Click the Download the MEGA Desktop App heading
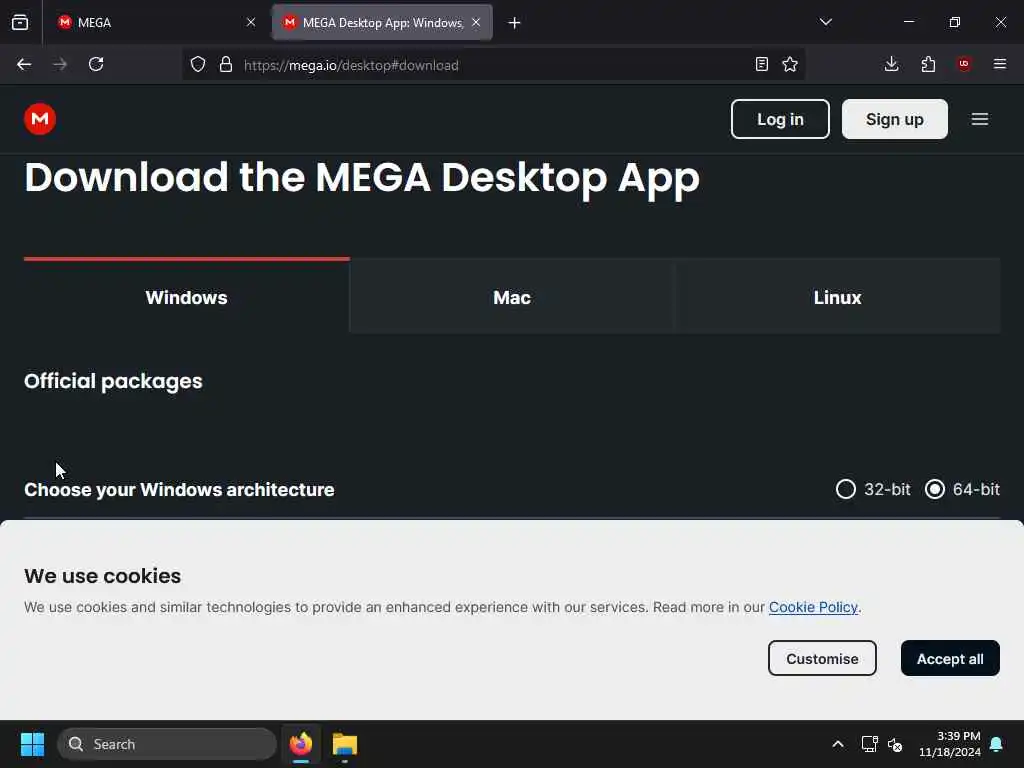1024x768 pixels. (362, 177)
